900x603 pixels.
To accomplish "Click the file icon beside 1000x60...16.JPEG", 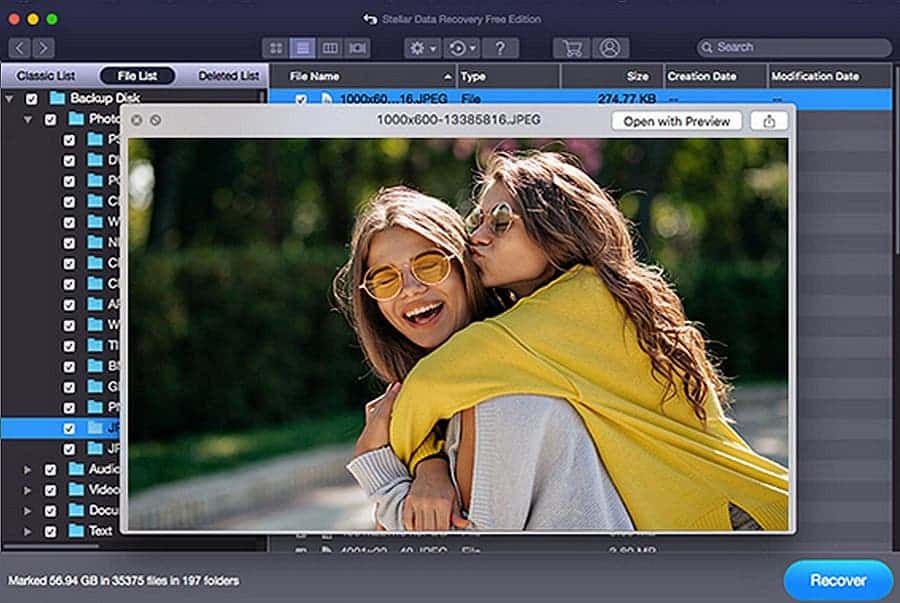I will pos(327,99).
